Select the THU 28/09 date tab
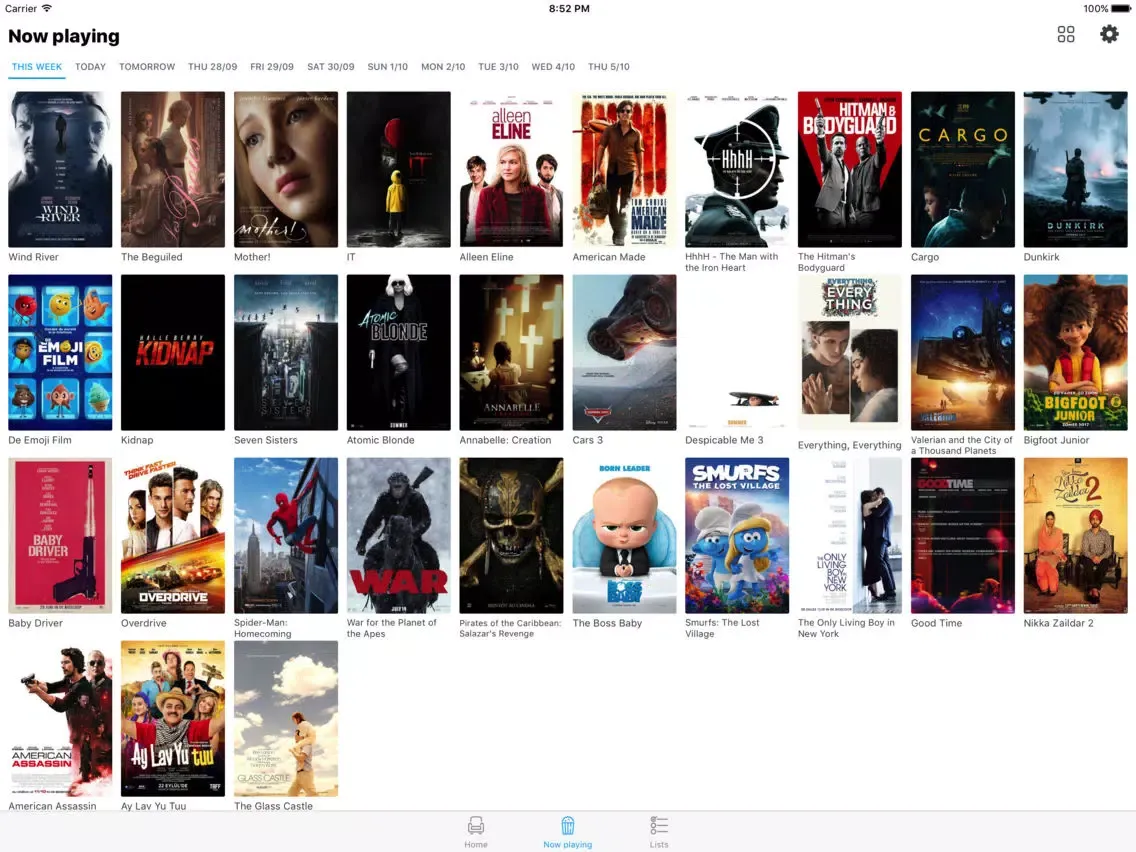Viewport: 1136px width, 852px height. point(212,67)
